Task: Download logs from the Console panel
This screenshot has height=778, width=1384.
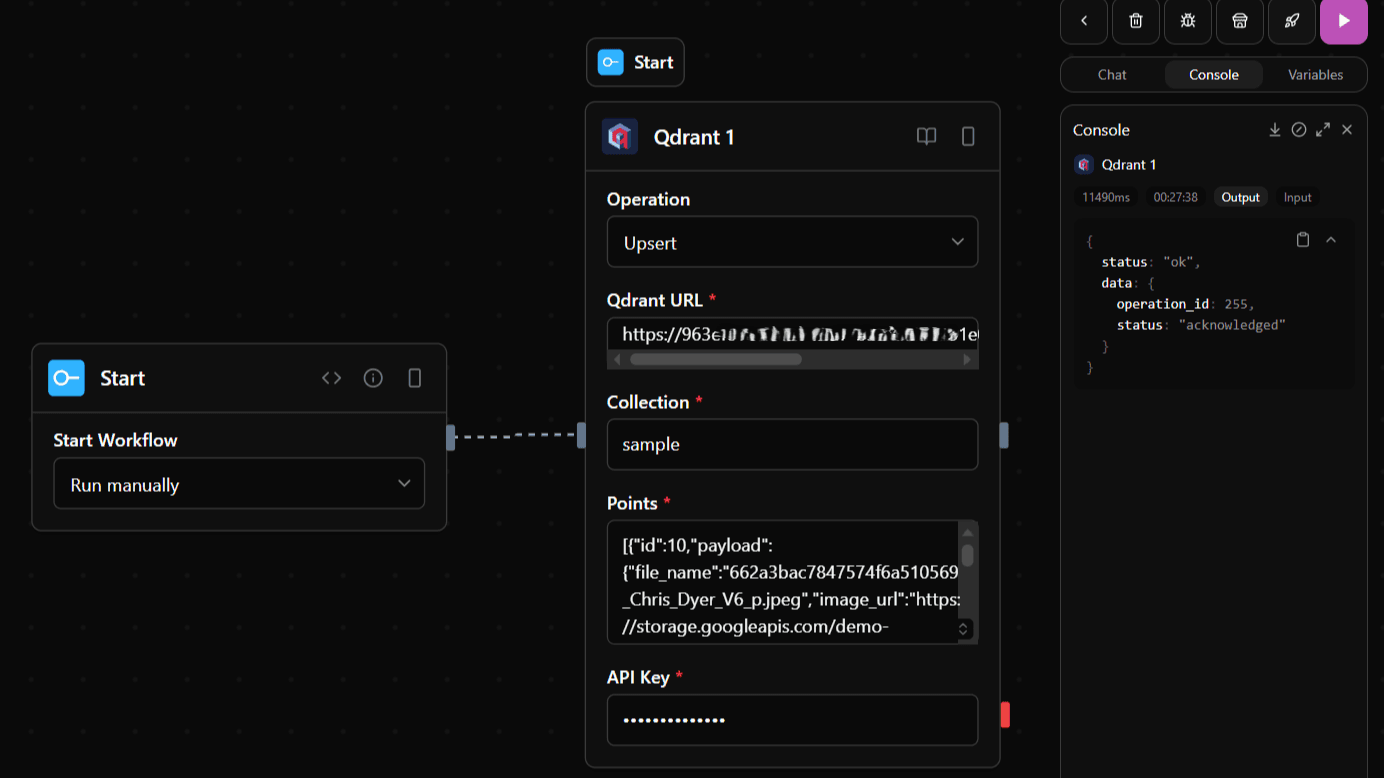Action: [x=1275, y=129]
